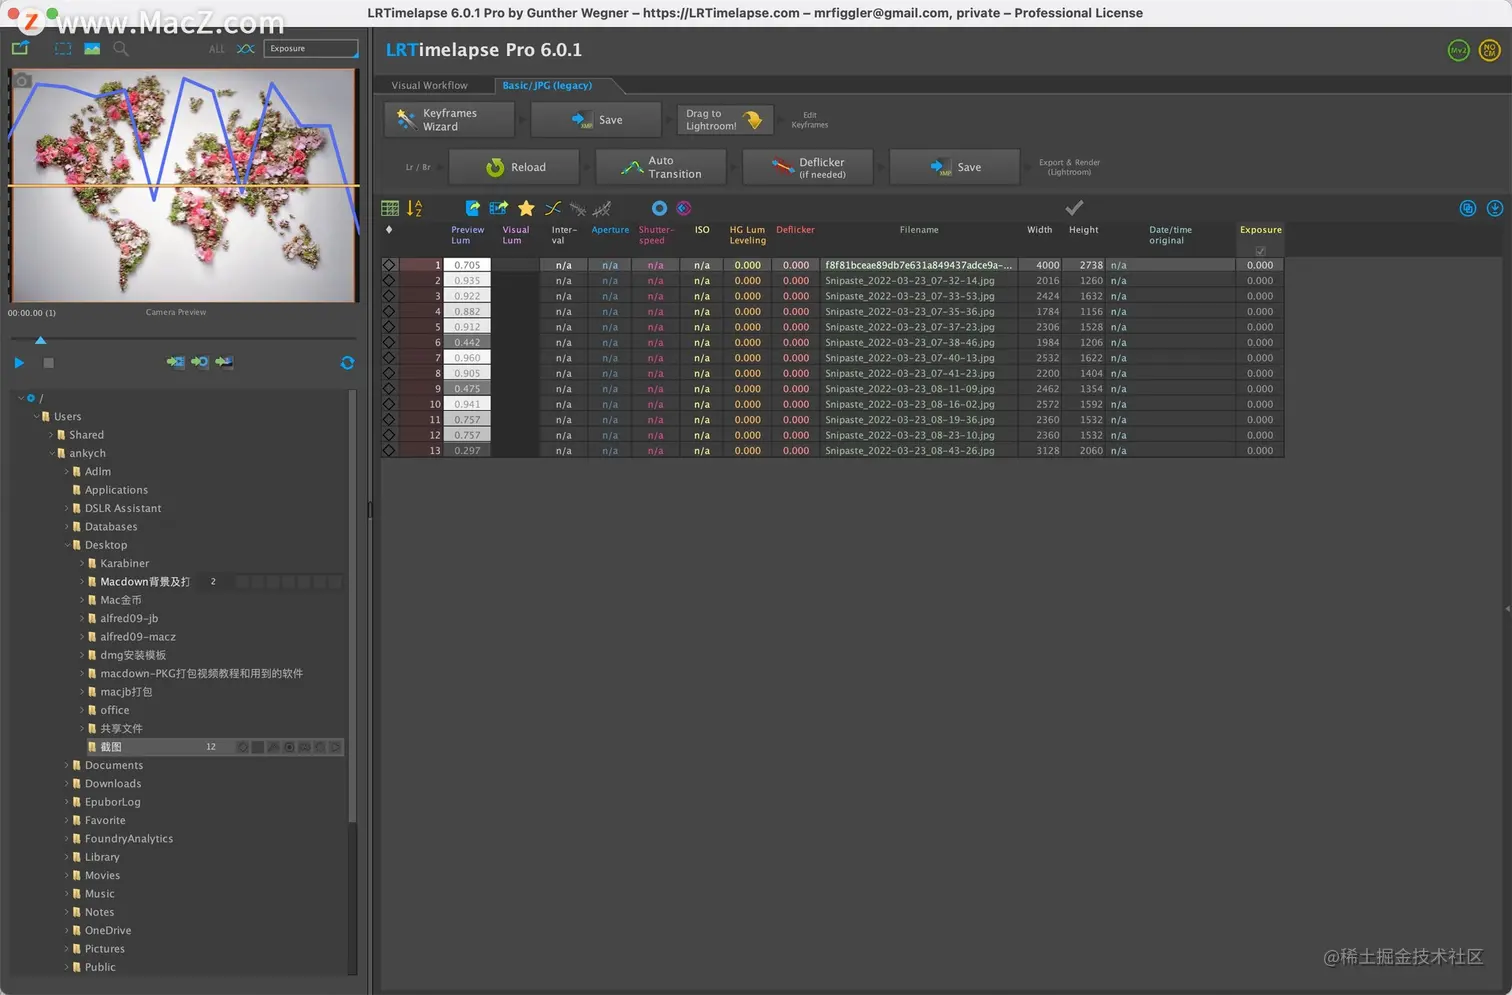
Task: Click the blue copy circle icon at right
Action: tap(1468, 208)
